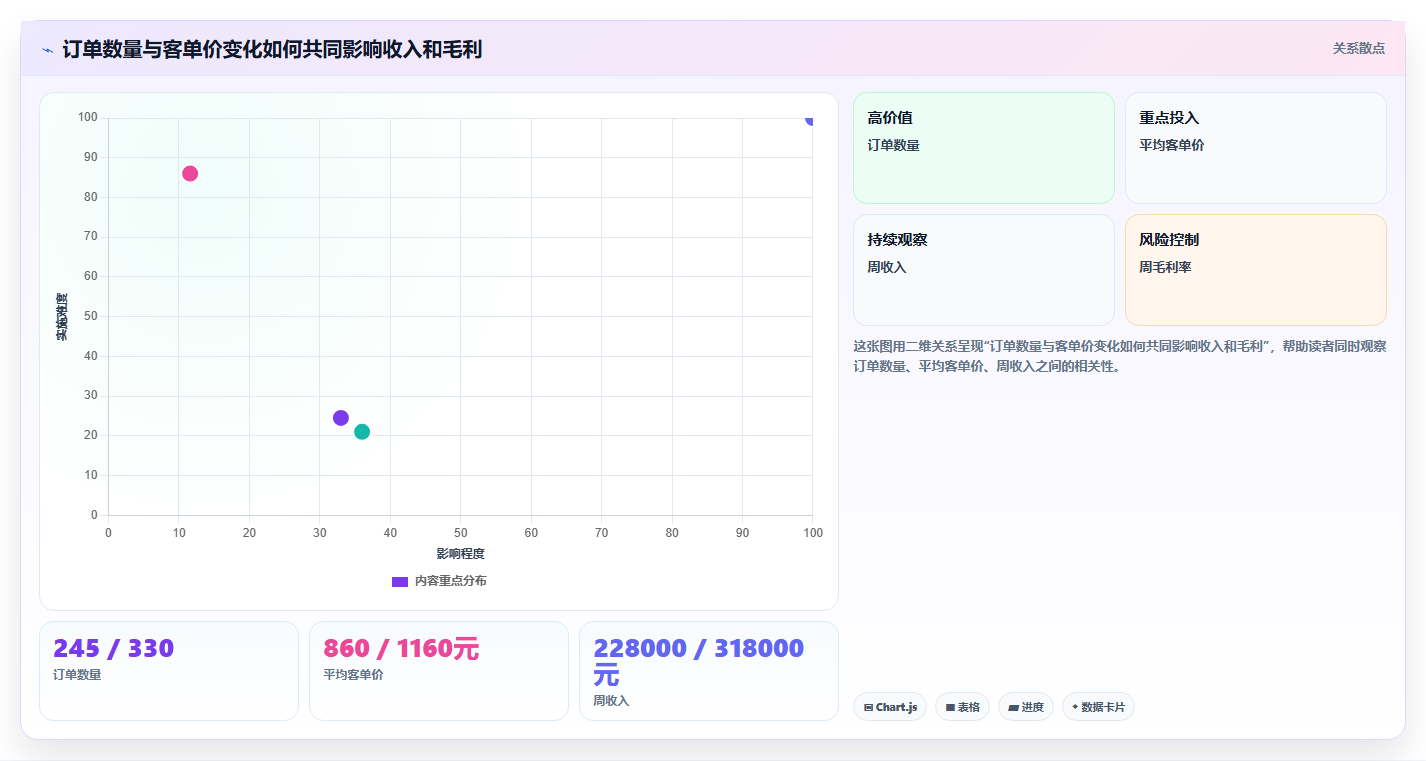Select the 数据卡片 tag chip

1098,707
